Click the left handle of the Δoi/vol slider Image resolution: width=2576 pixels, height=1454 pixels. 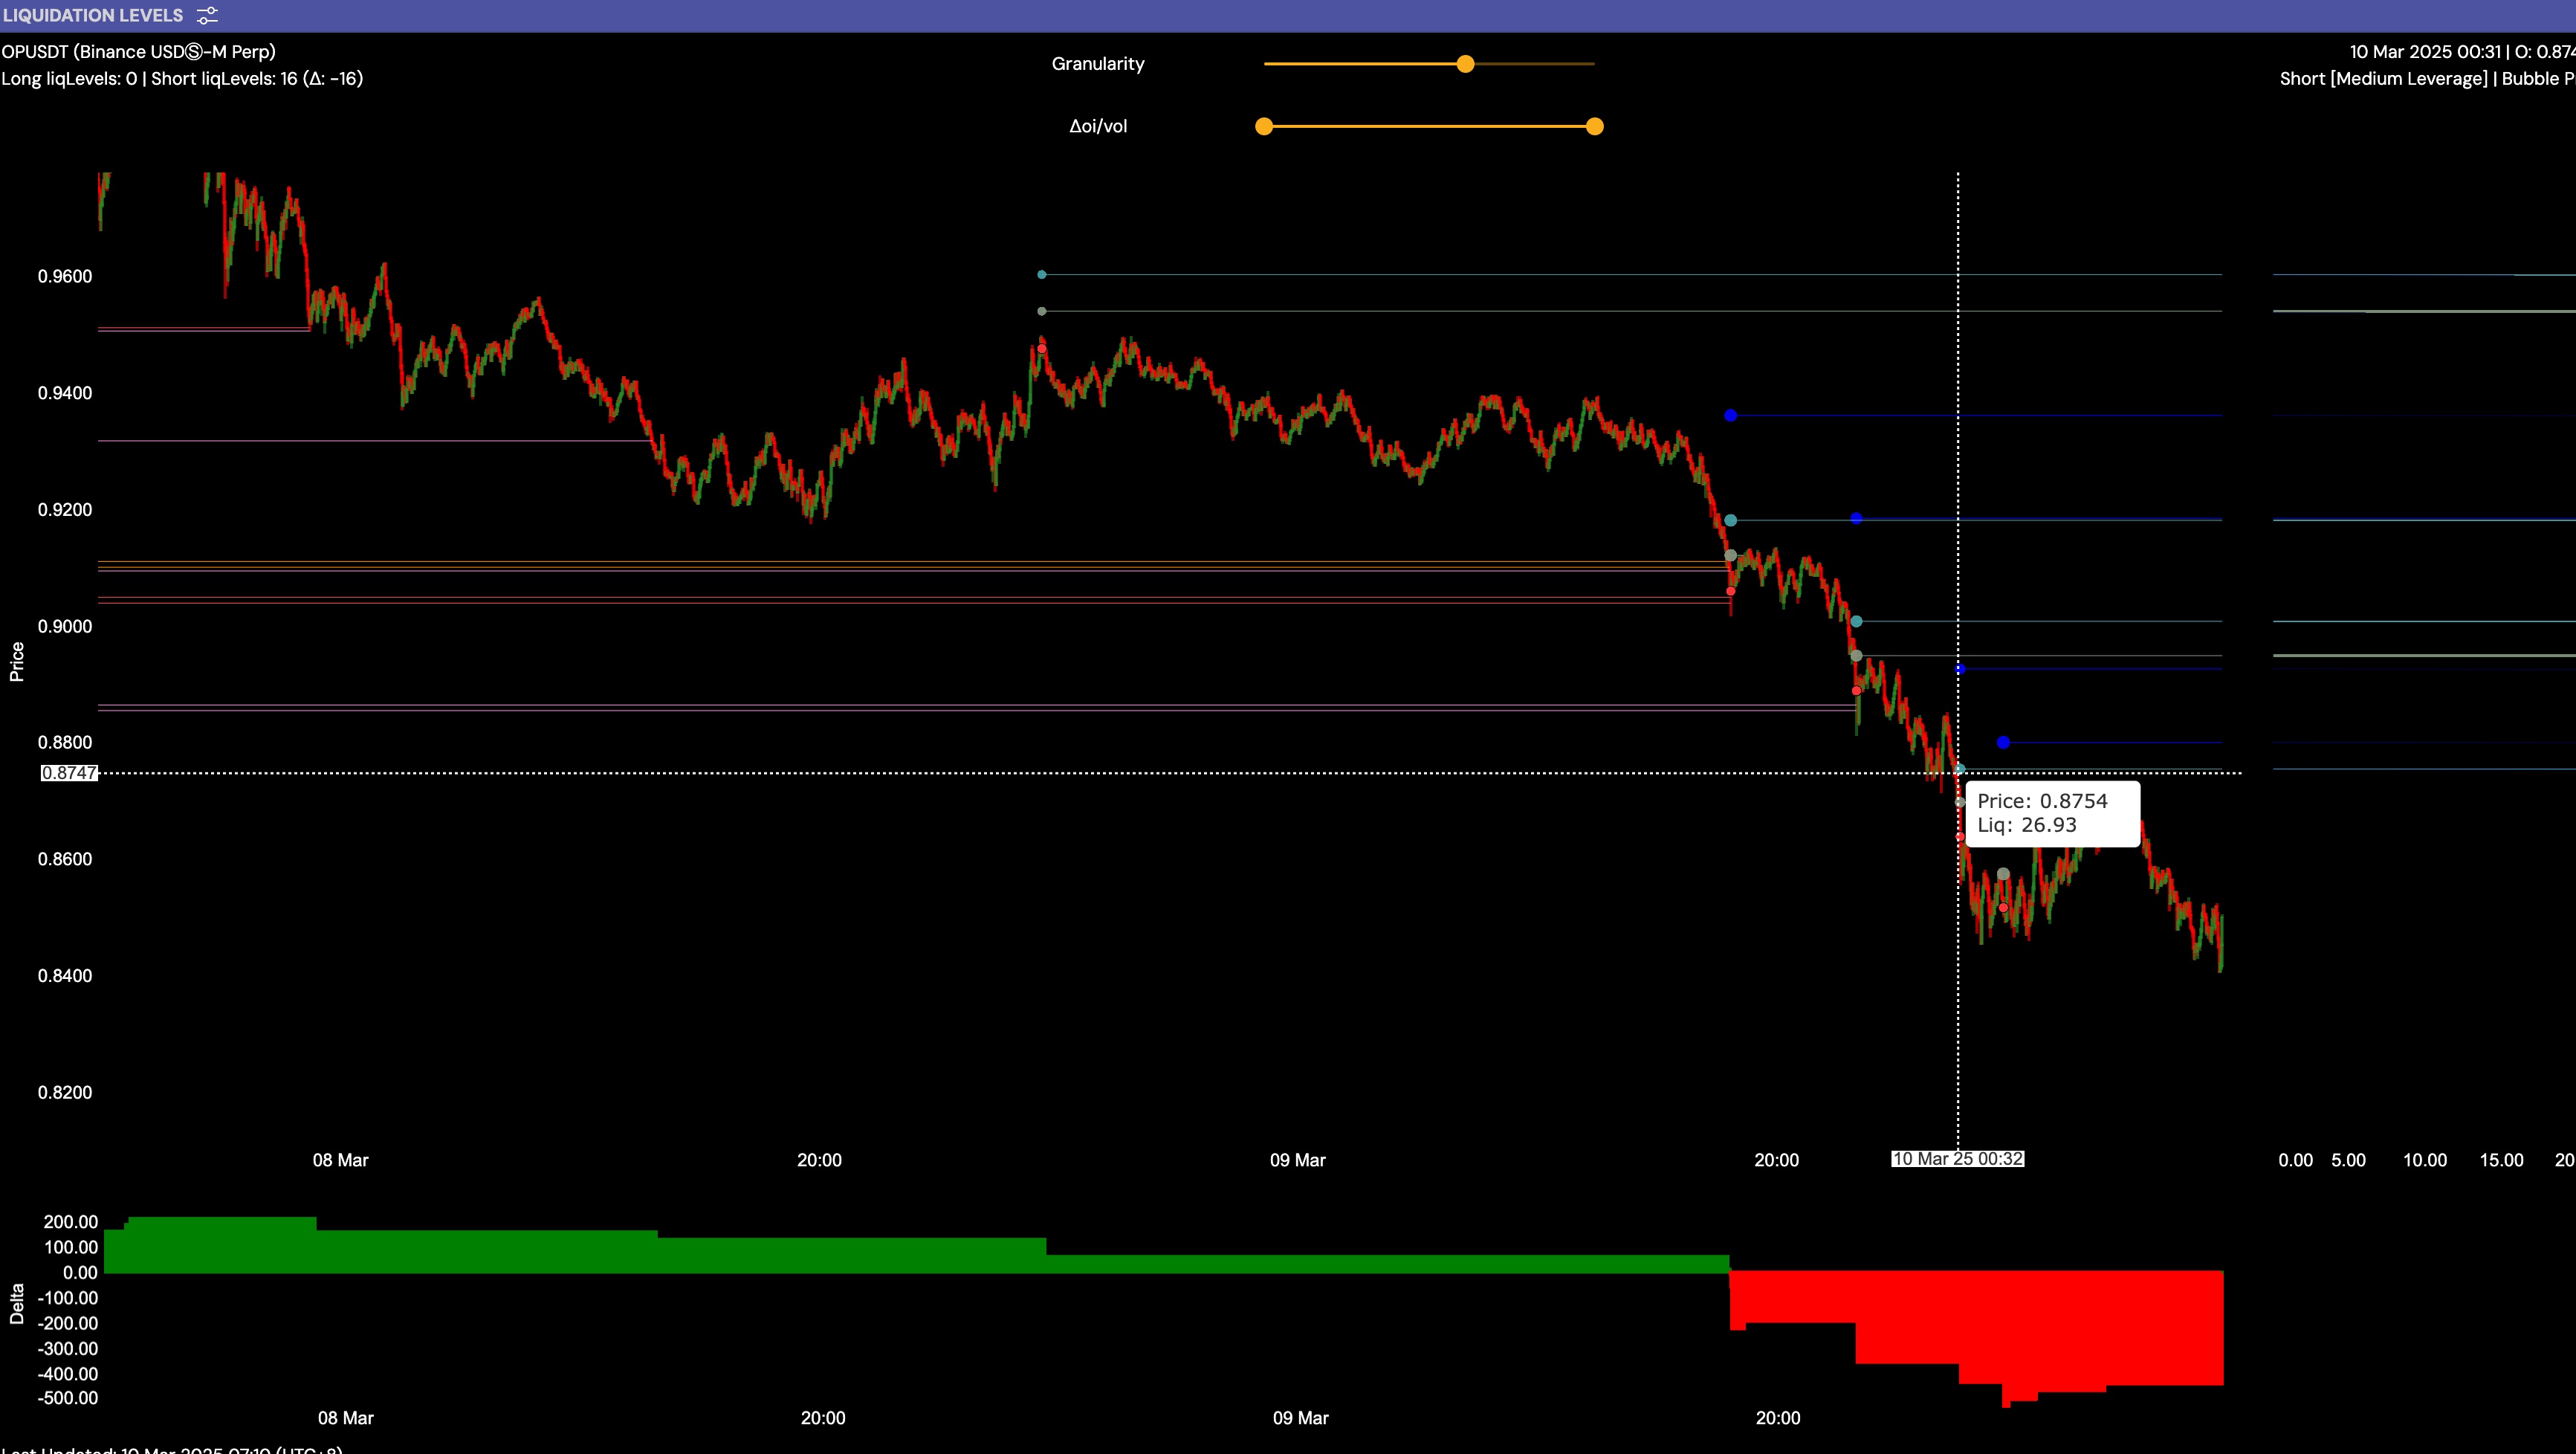1264,126
